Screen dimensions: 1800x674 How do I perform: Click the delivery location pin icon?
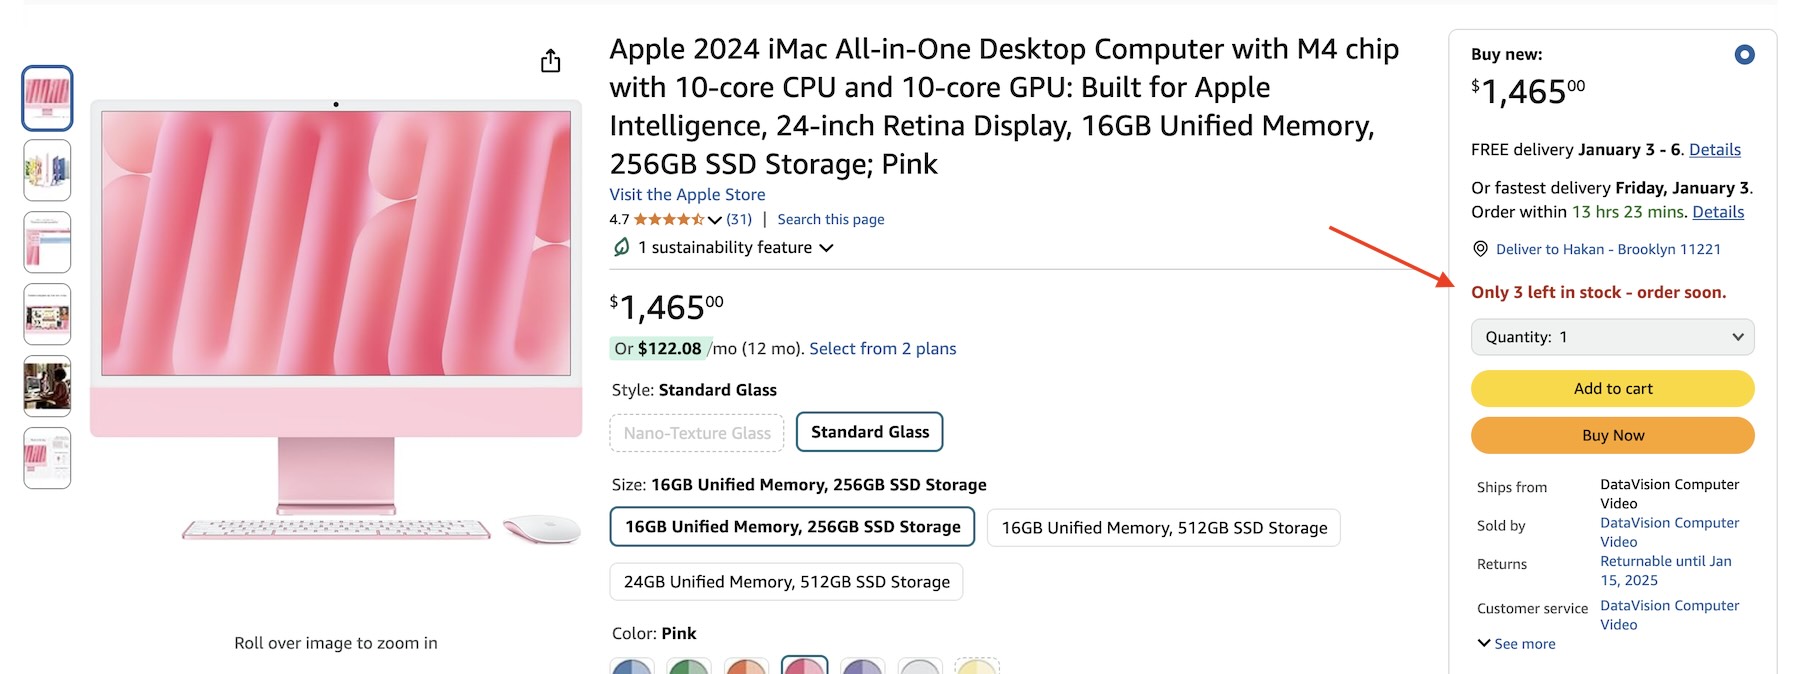pyautogui.click(x=1480, y=249)
